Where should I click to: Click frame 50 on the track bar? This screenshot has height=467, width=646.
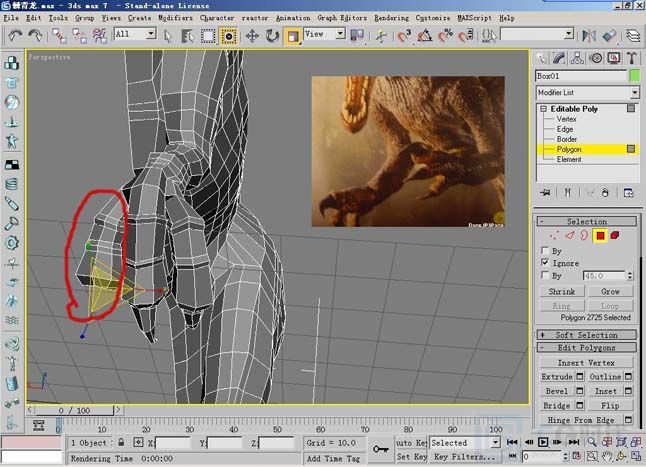click(277, 426)
